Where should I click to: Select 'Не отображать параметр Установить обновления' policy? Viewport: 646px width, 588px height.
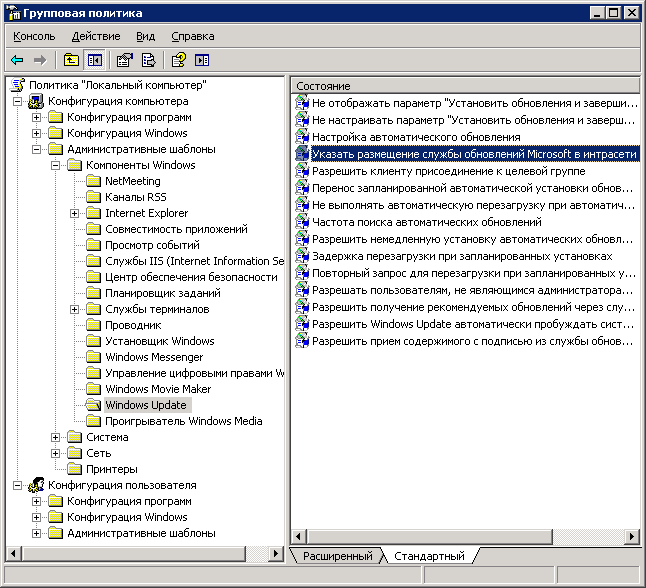(475, 103)
